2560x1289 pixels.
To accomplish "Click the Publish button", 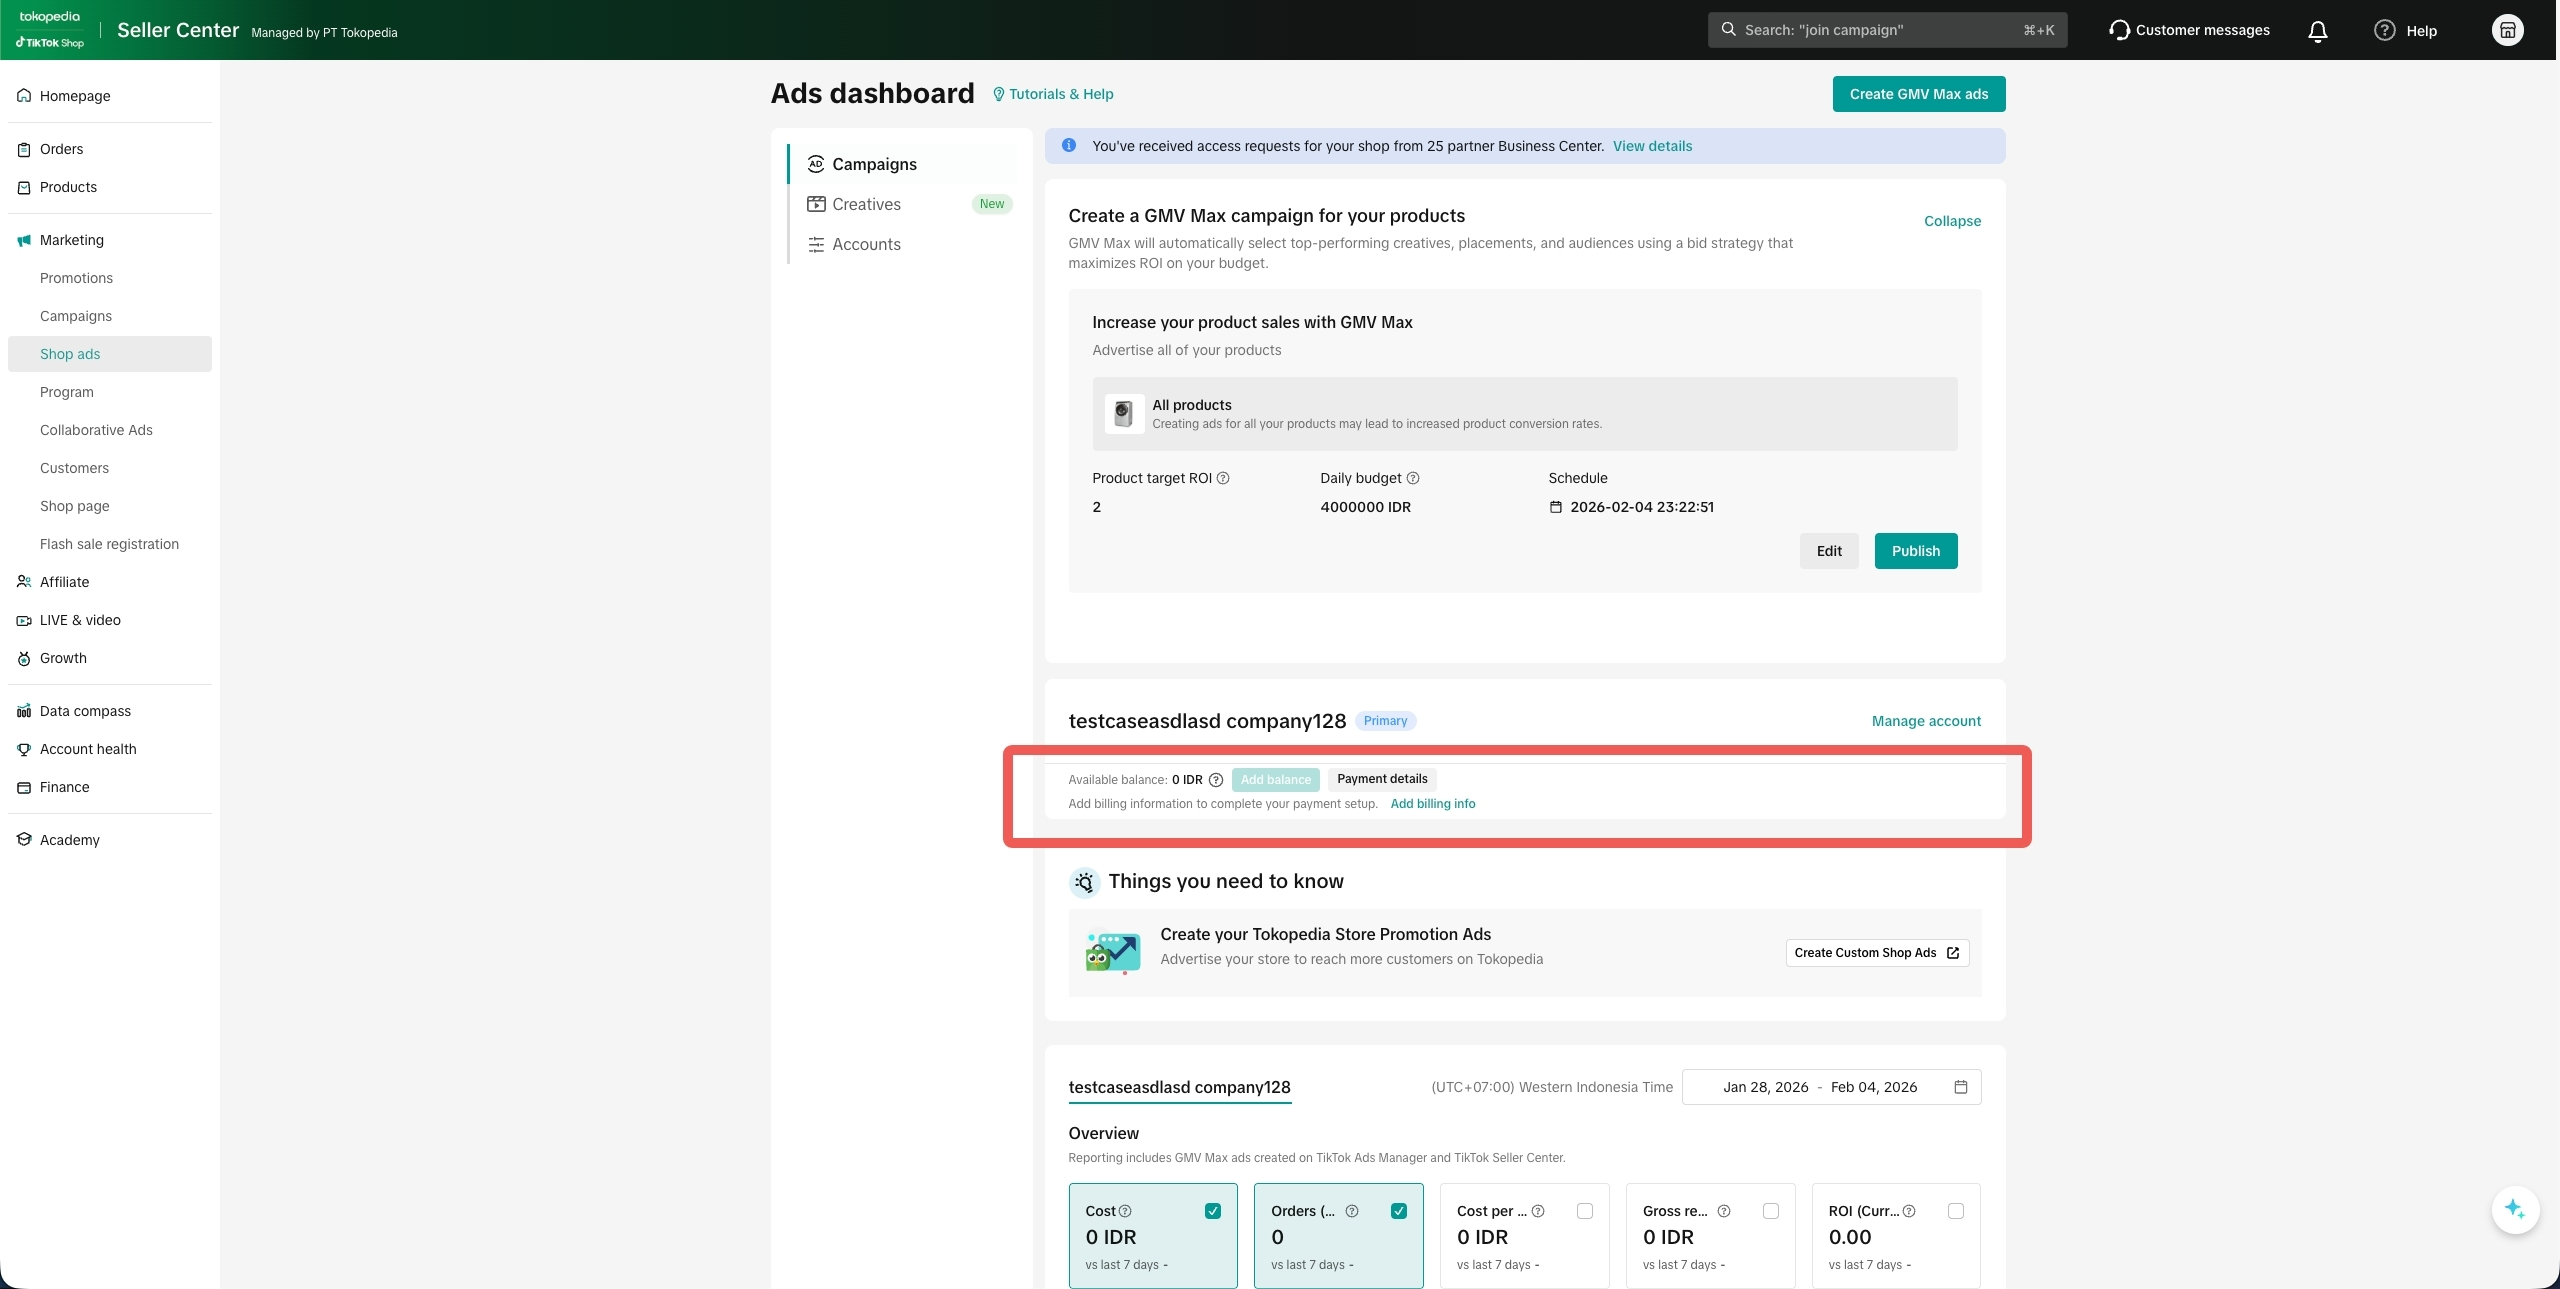I will (x=1915, y=551).
